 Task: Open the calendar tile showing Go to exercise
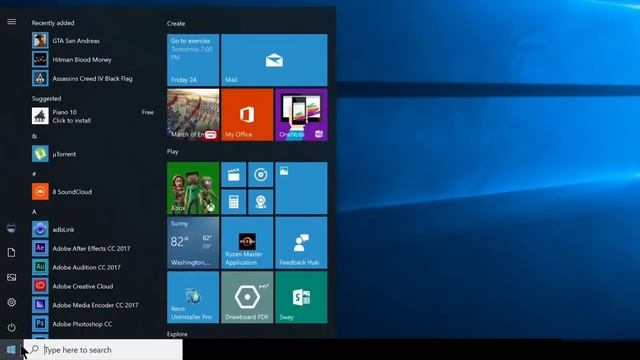click(x=193, y=60)
